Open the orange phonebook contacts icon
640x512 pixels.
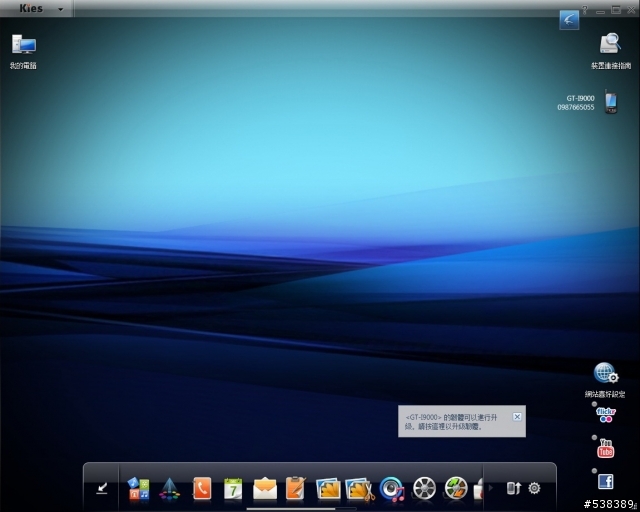[x=202, y=488]
